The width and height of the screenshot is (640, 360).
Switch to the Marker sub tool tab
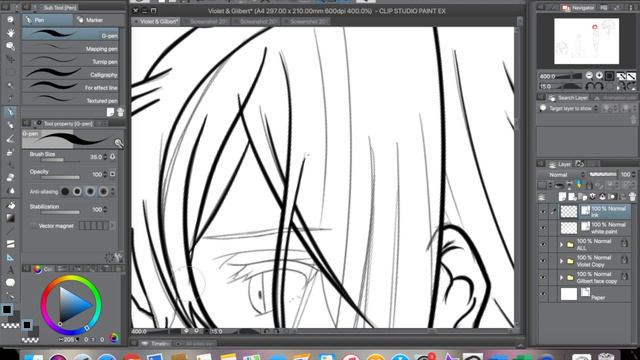click(98, 20)
